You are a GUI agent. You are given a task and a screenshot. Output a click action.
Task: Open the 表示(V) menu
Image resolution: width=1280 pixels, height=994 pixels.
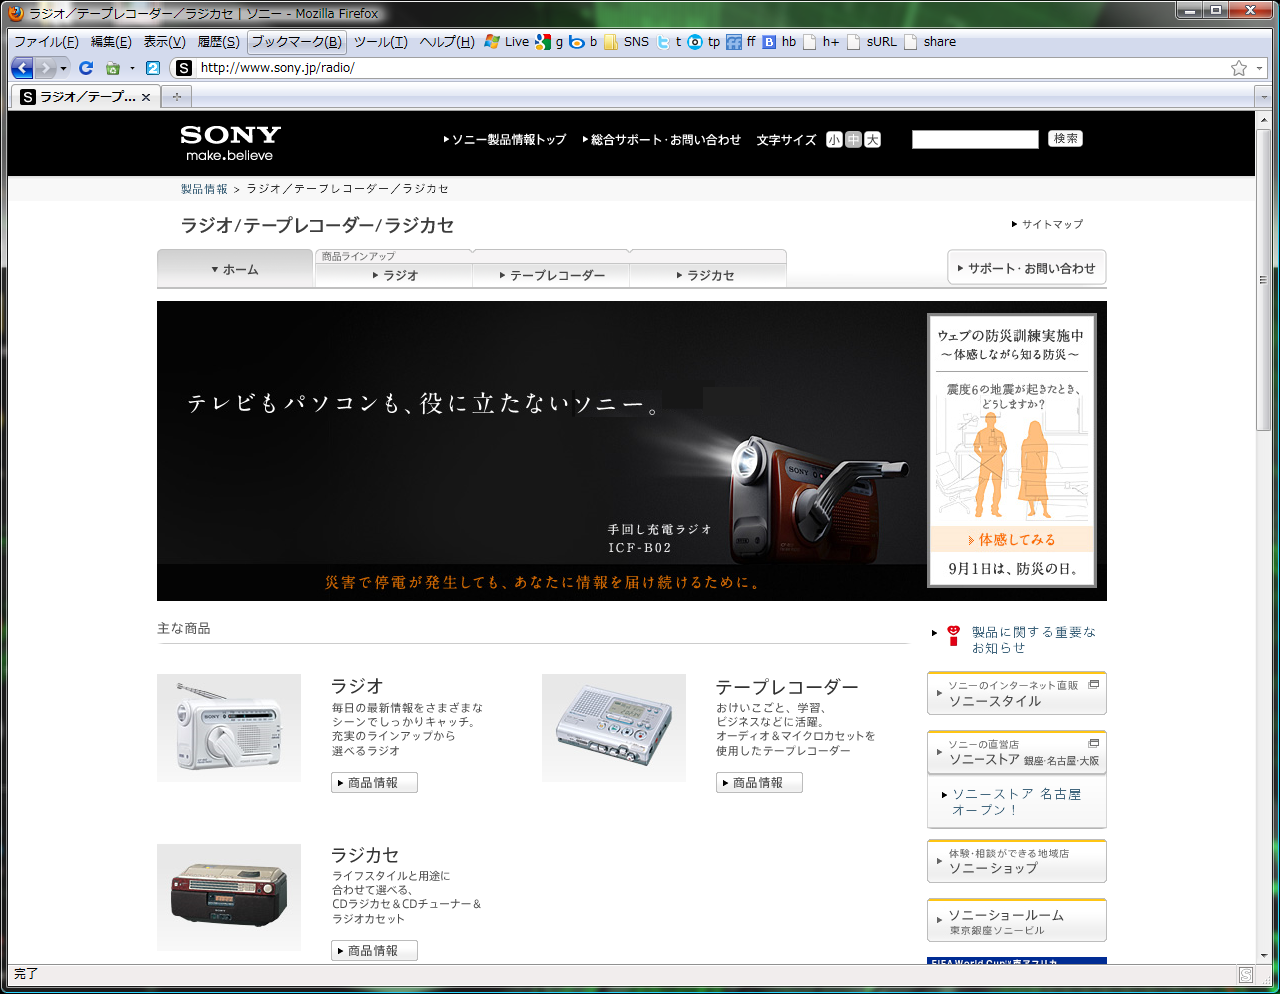click(x=164, y=42)
